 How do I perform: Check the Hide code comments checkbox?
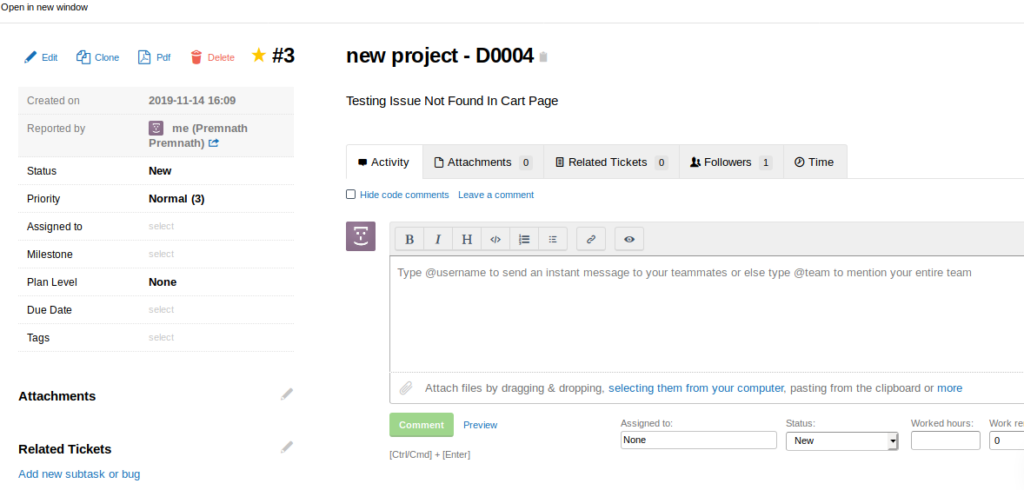point(351,194)
